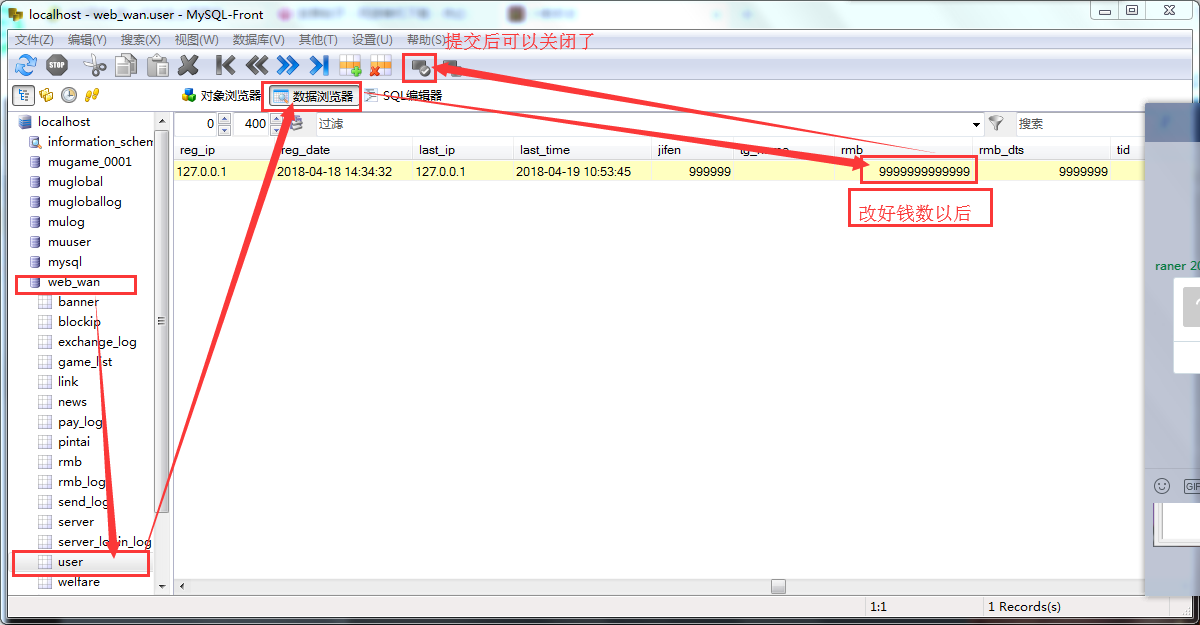Go to the last record with the arrow icon

(x=318, y=66)
